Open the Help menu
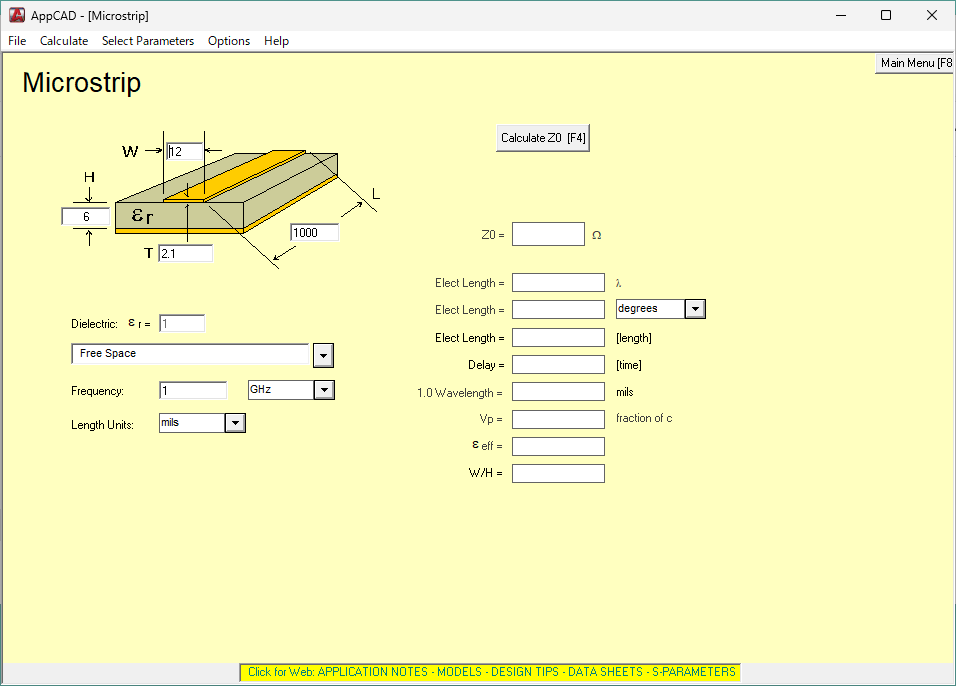 click(x=276, y=41)
